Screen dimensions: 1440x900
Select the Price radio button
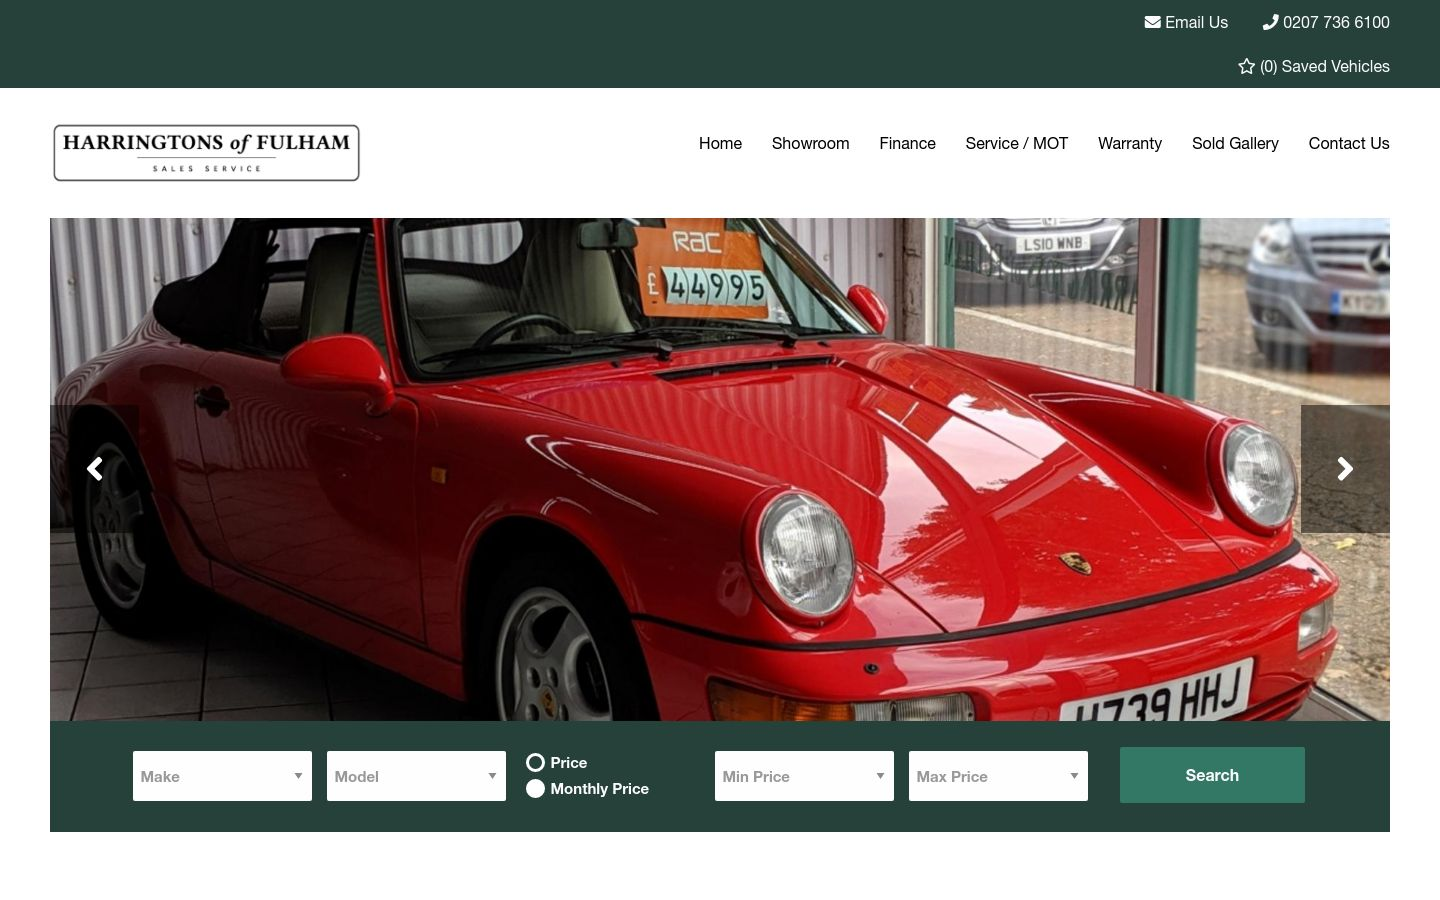click(x=535, y=762)
